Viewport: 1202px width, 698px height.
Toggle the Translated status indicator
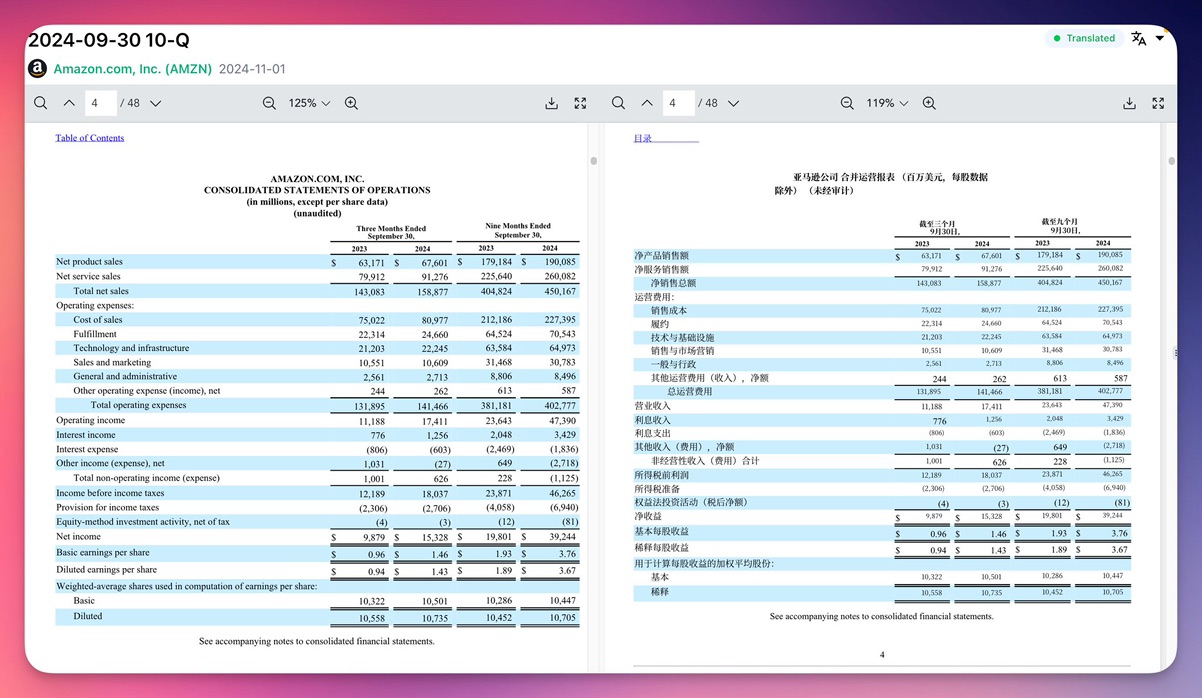coord(1084,38)
